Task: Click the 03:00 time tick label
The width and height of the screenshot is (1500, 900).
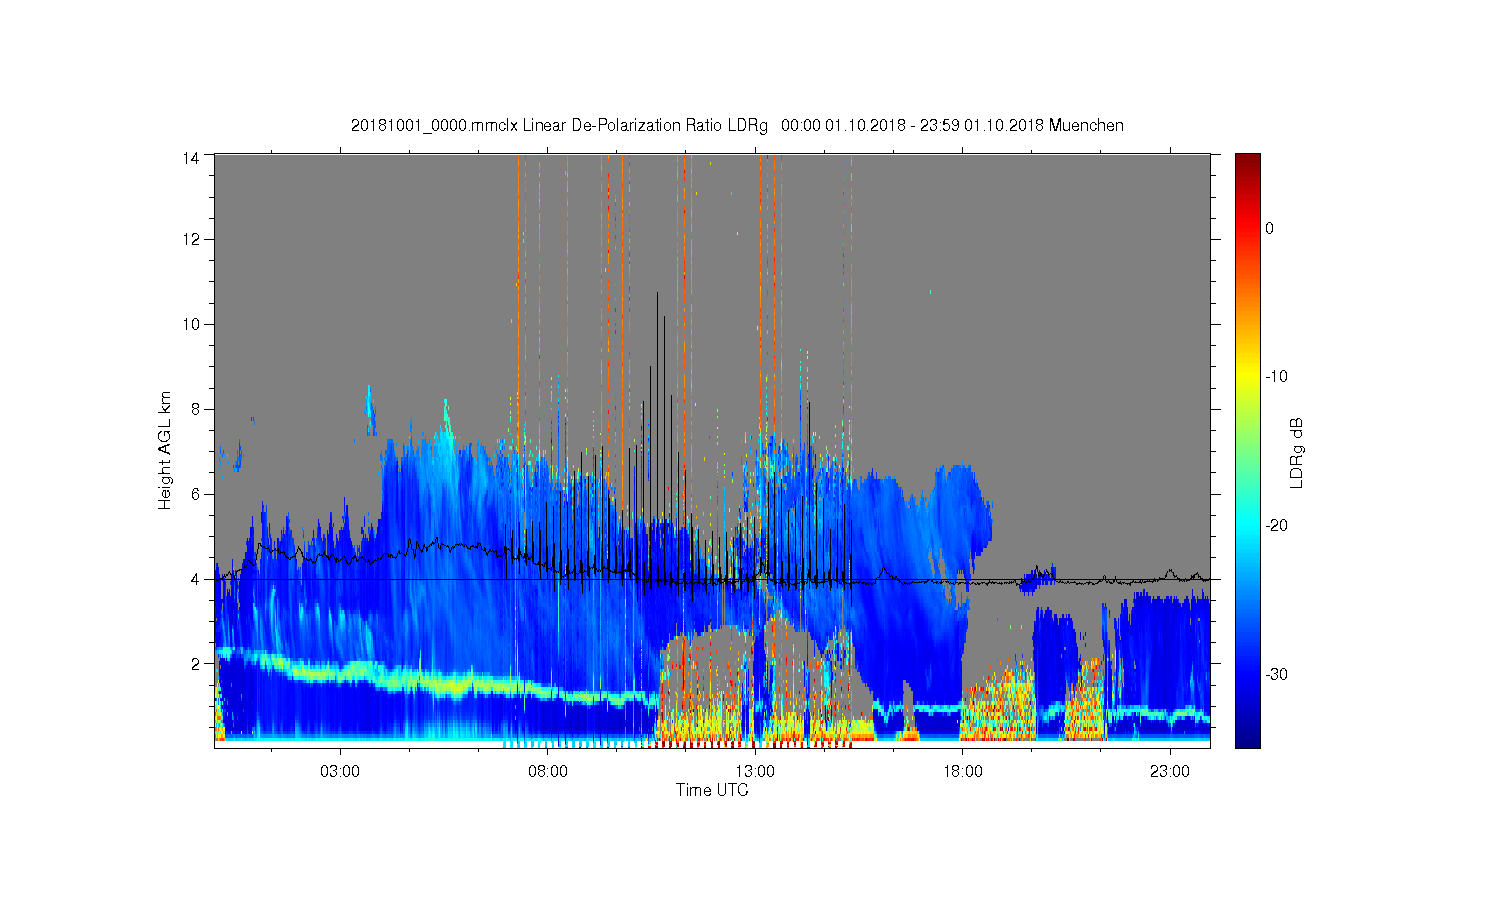Action: click(340, 772)
